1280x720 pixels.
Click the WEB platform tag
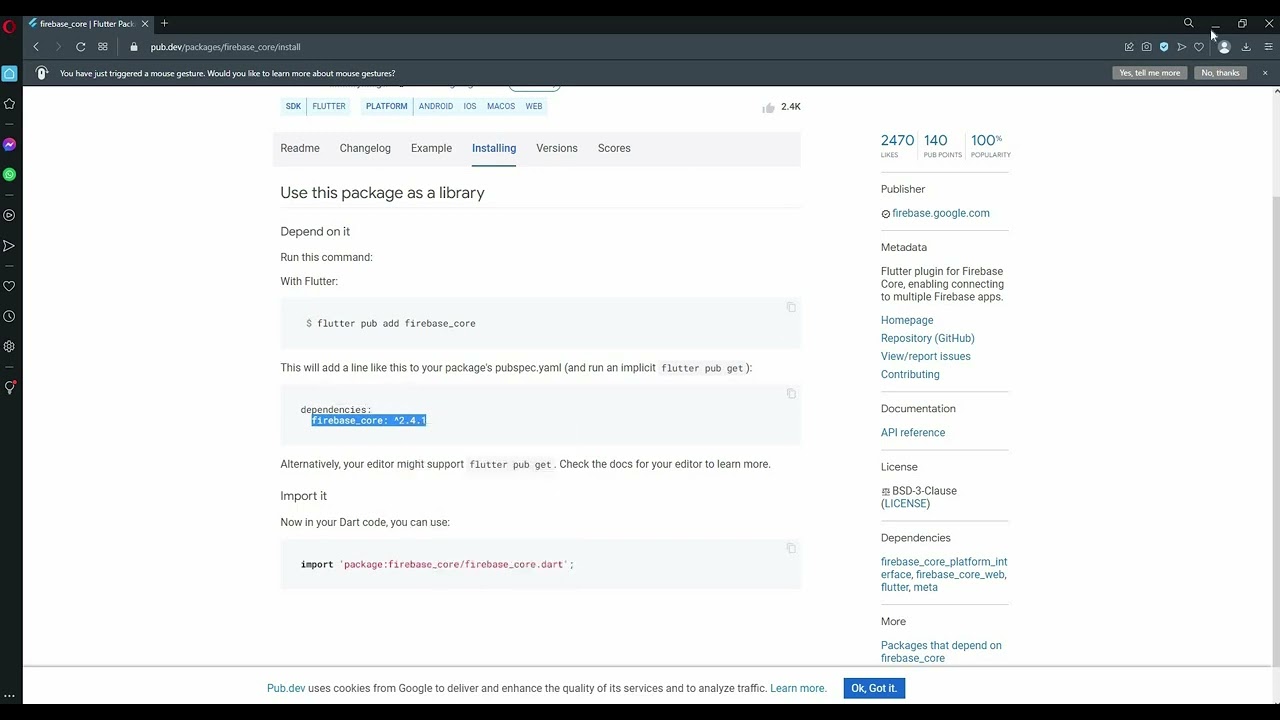pos(534,106)
